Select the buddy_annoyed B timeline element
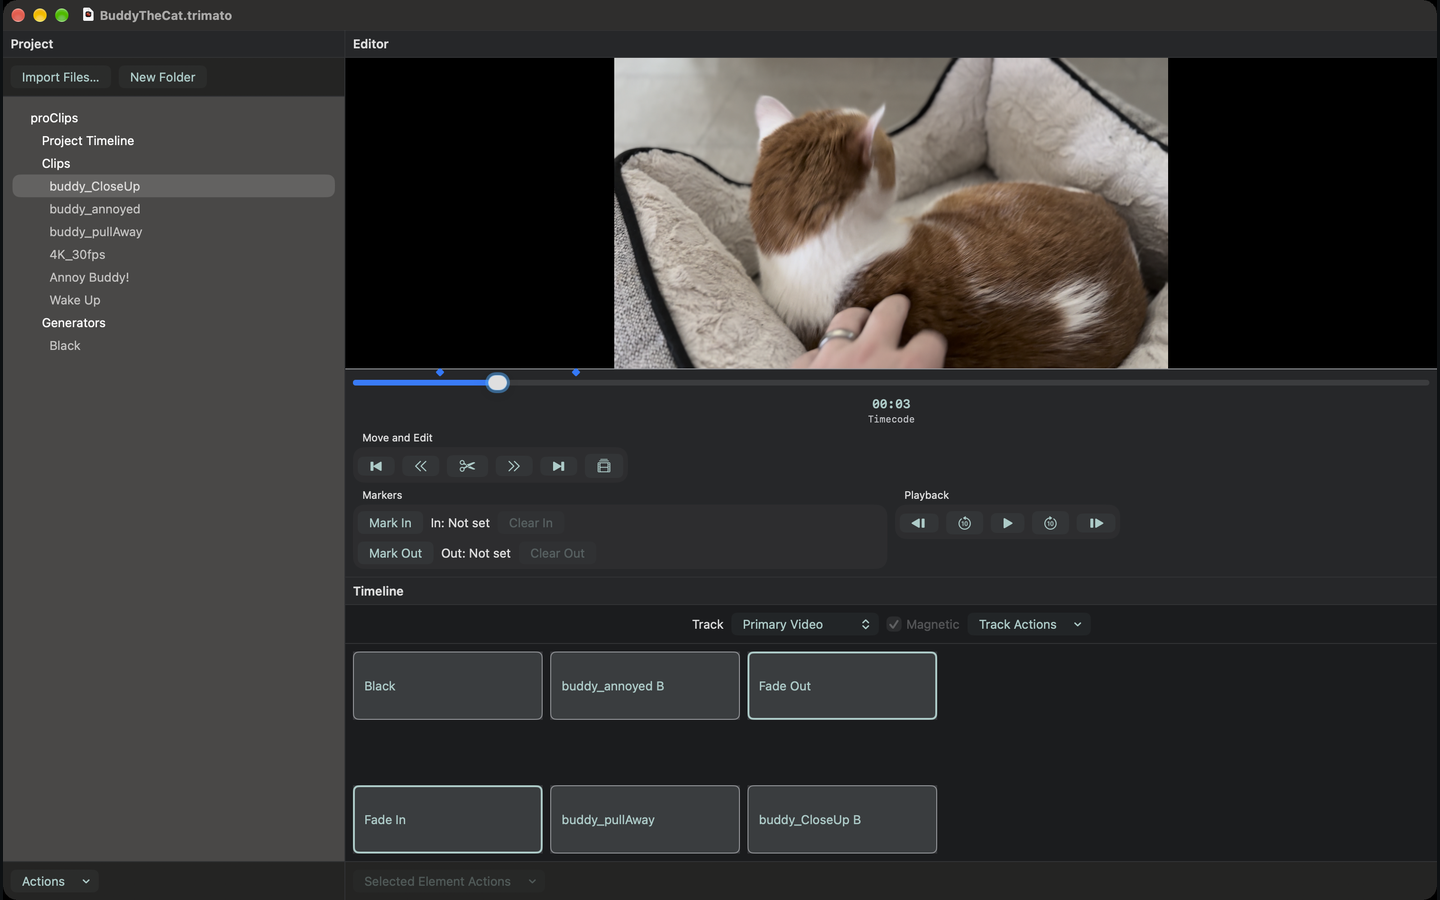The image size is (1440, 900). click(x=645, y=686)
